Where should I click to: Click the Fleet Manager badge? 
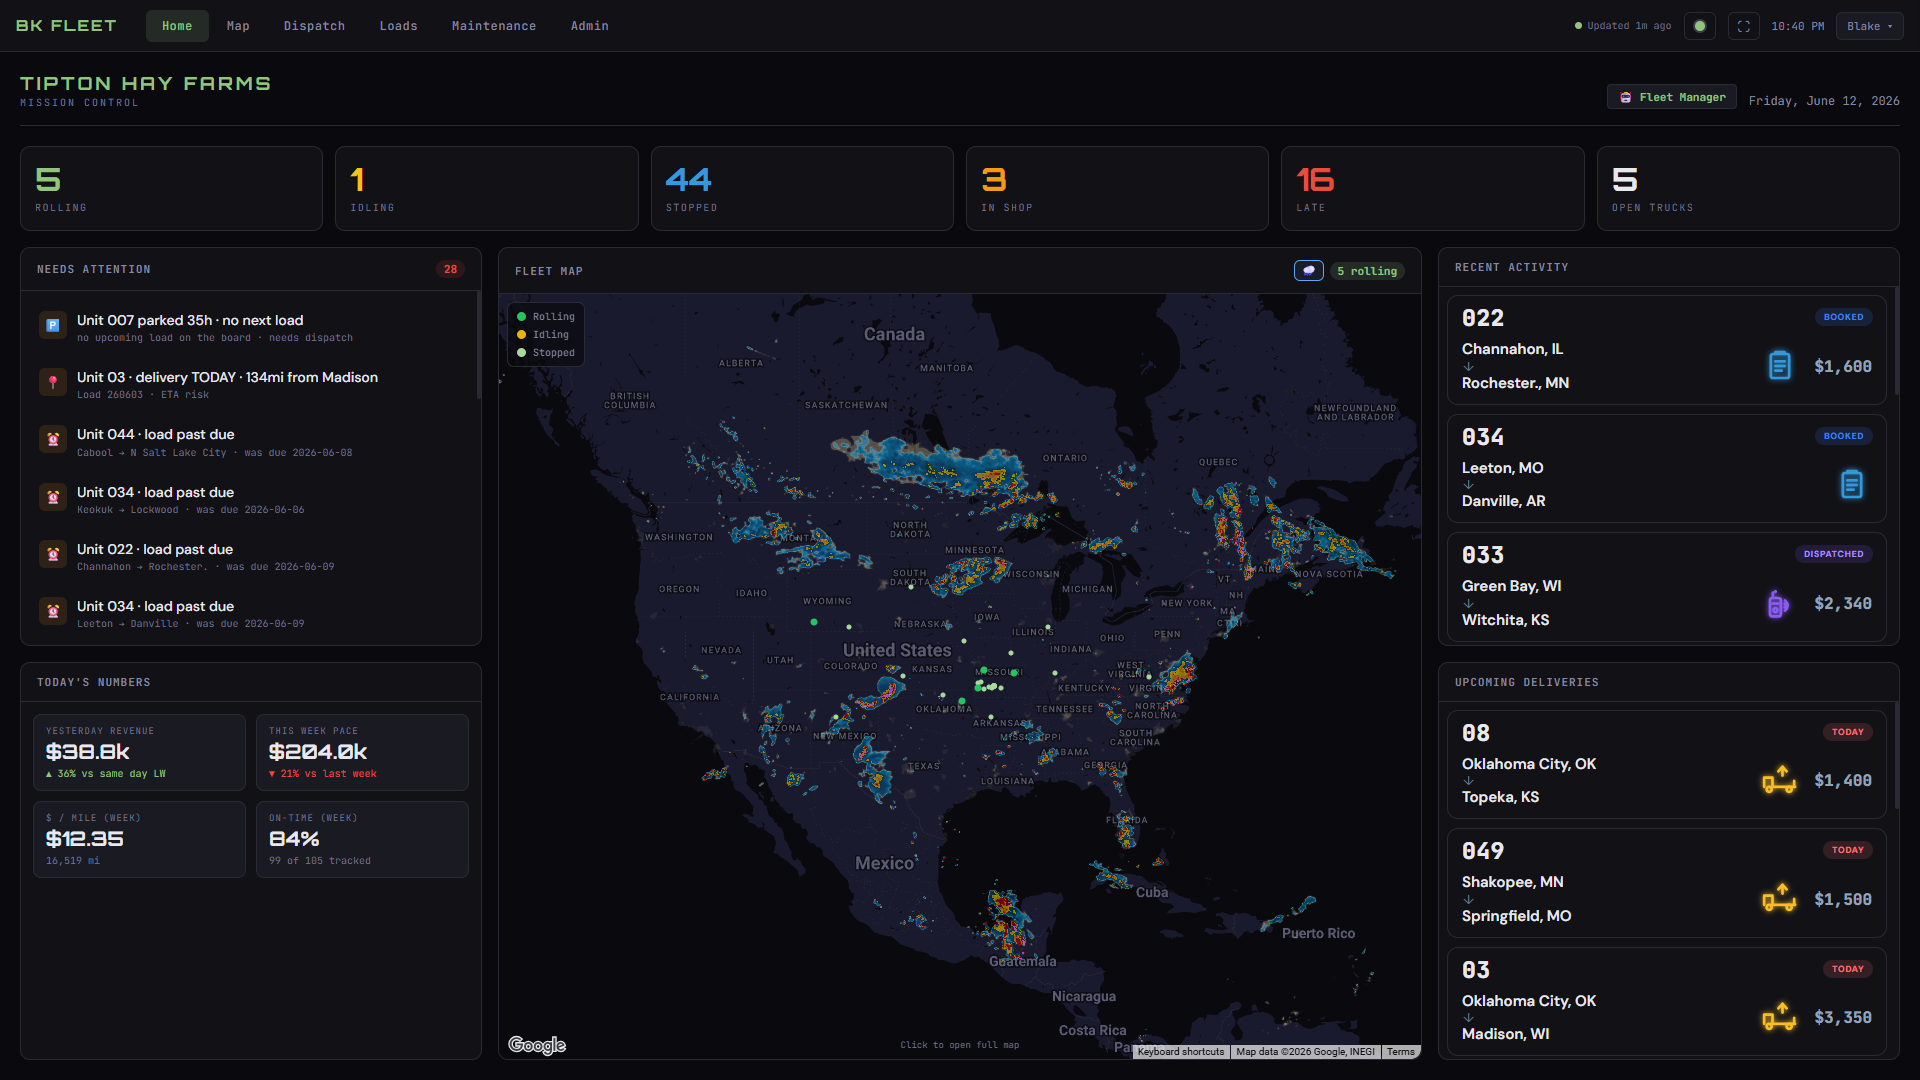tap(1672, 97)
